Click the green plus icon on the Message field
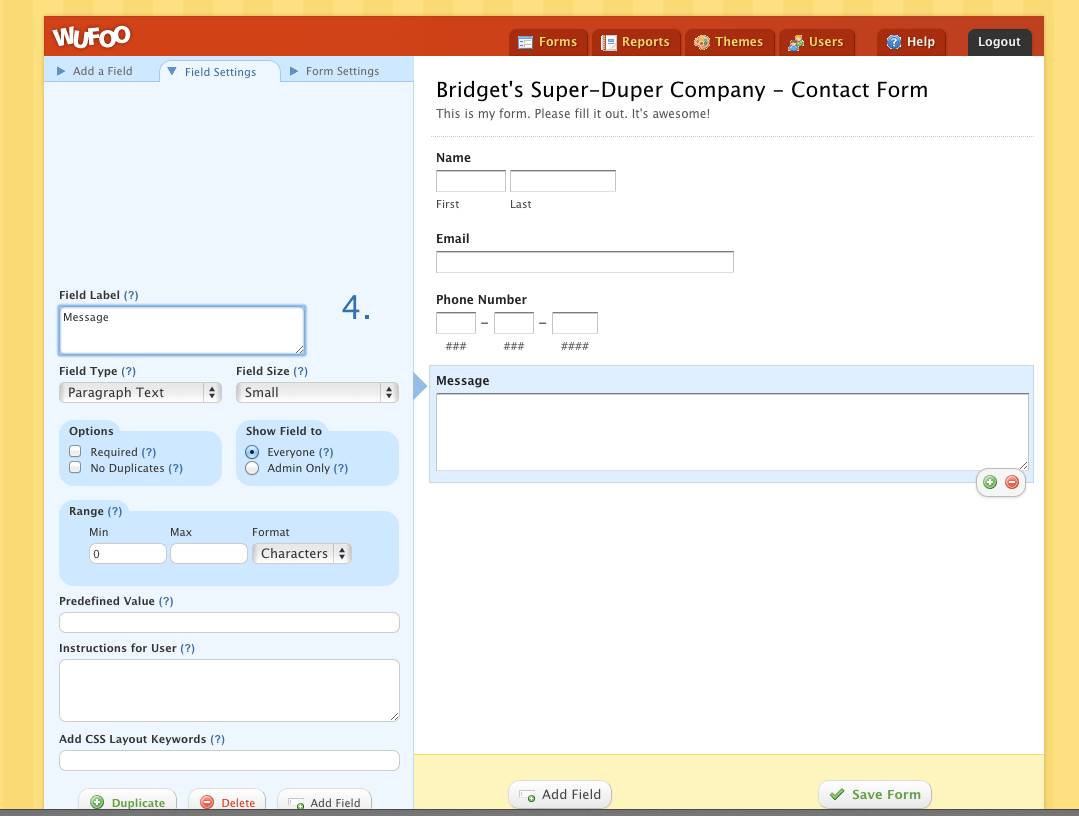 point(990,482)
